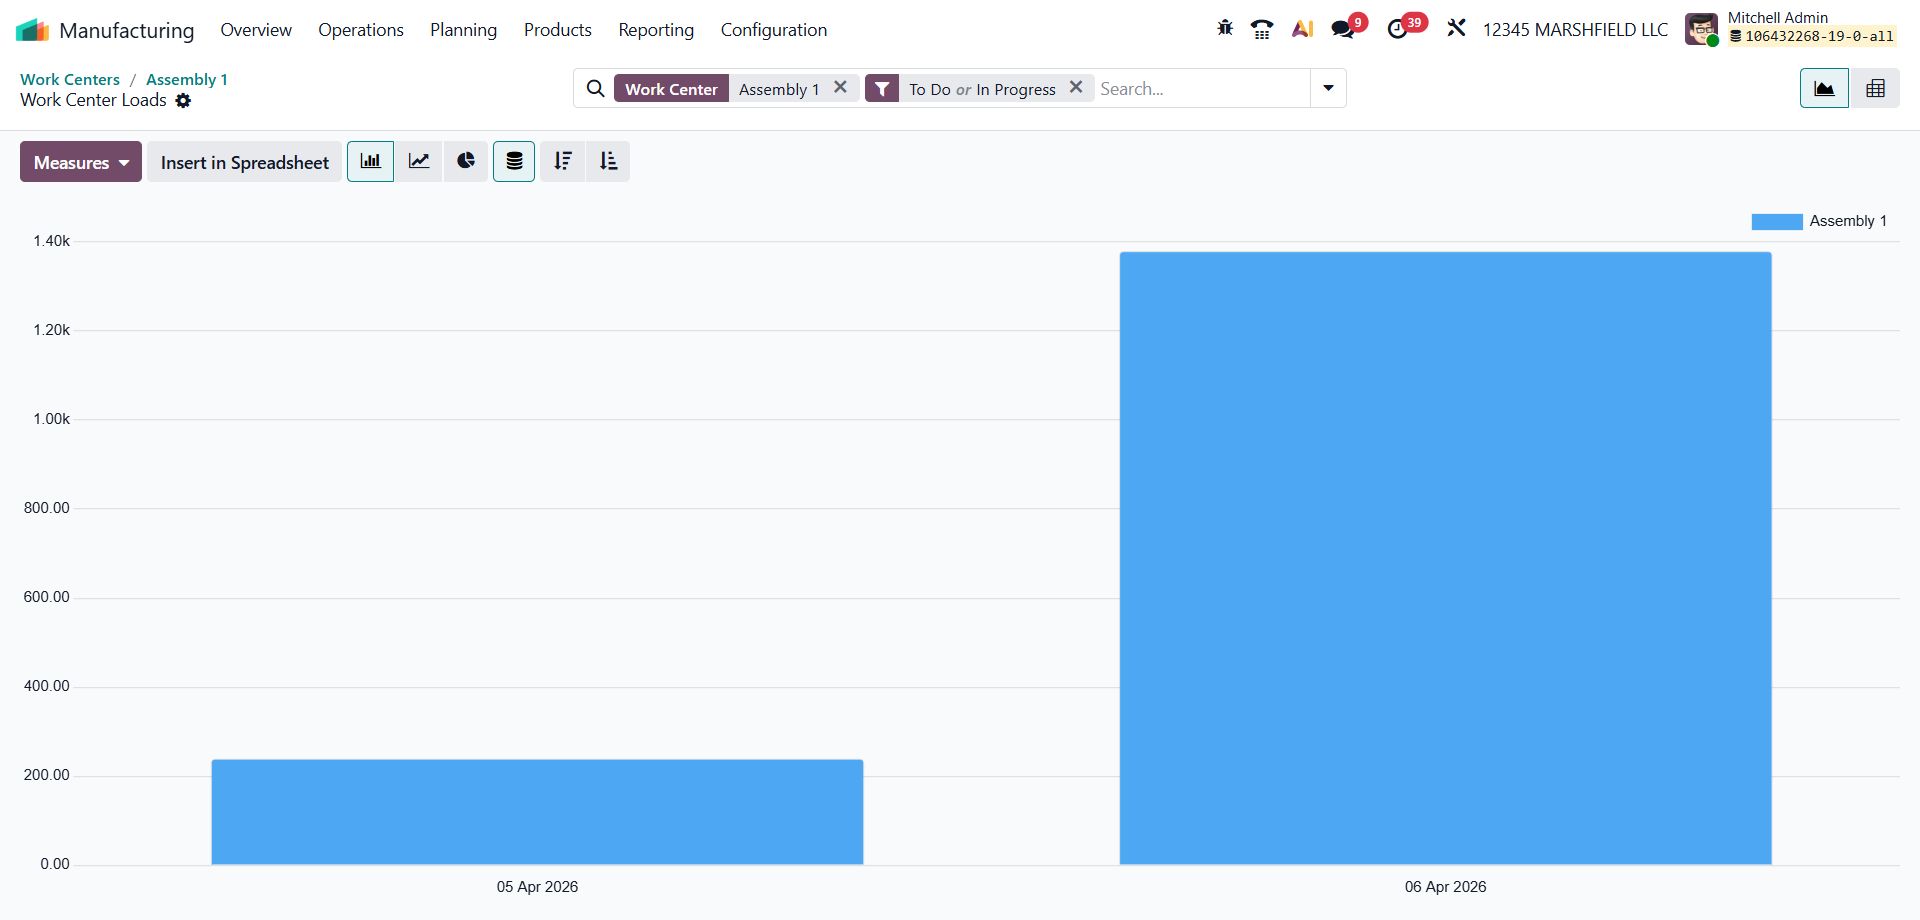This screenshot has width=1920, height=920.
Task: Toggle stacked chart mode
Action: click(x=514, y=162)
